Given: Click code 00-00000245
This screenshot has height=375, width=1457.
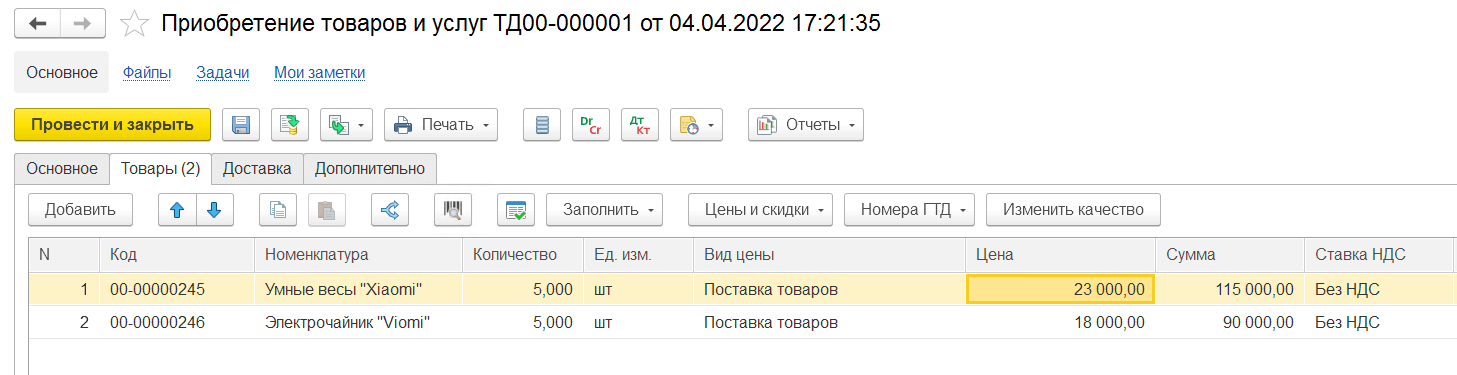Looking at the screenshot, I should click(x=157, y=290).
